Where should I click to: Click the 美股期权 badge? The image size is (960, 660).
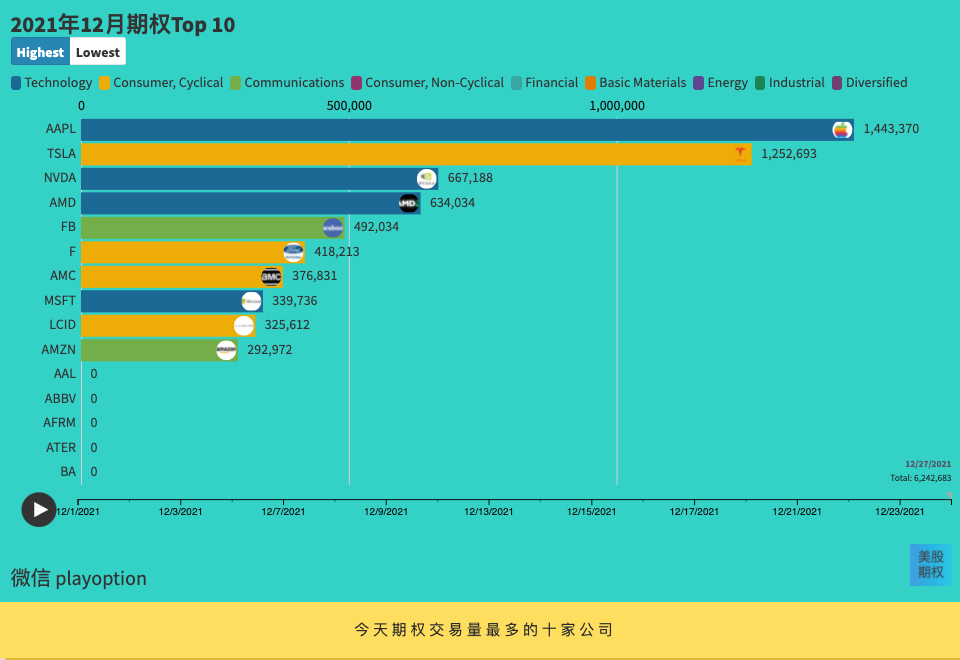(931, 564)
